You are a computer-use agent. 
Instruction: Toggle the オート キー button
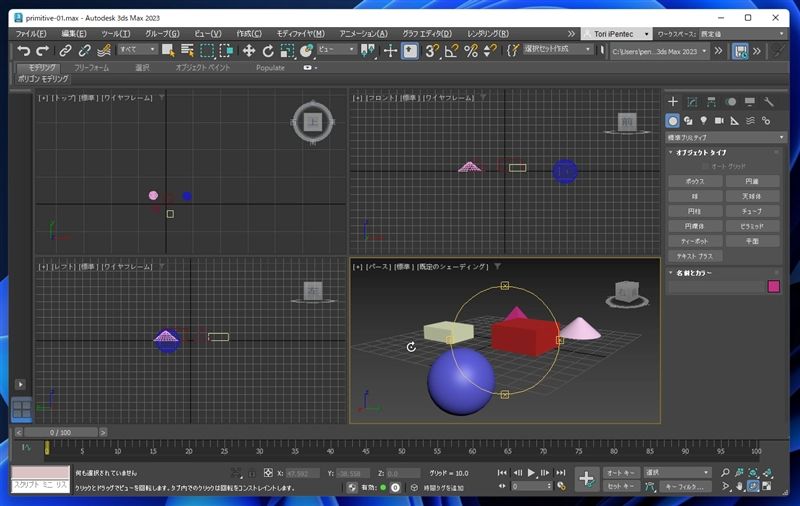click(620, 473)
